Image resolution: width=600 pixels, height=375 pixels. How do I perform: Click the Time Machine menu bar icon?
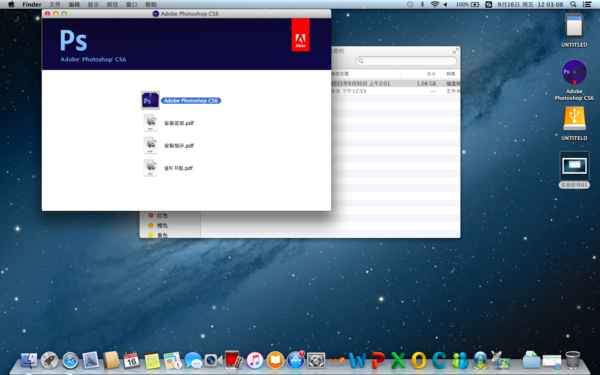pyautogui.click(x=410, y=5)
